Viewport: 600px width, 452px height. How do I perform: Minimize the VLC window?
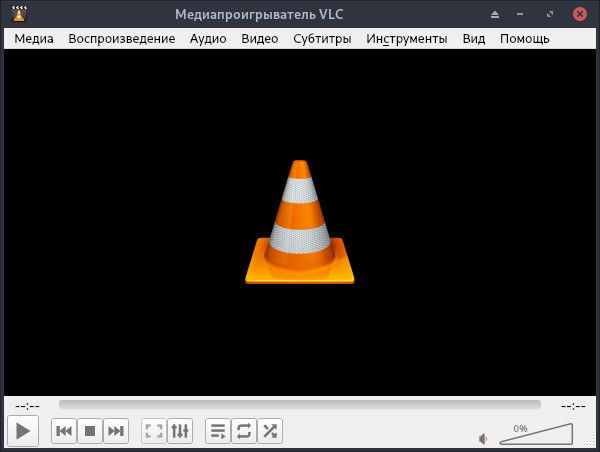520,15
